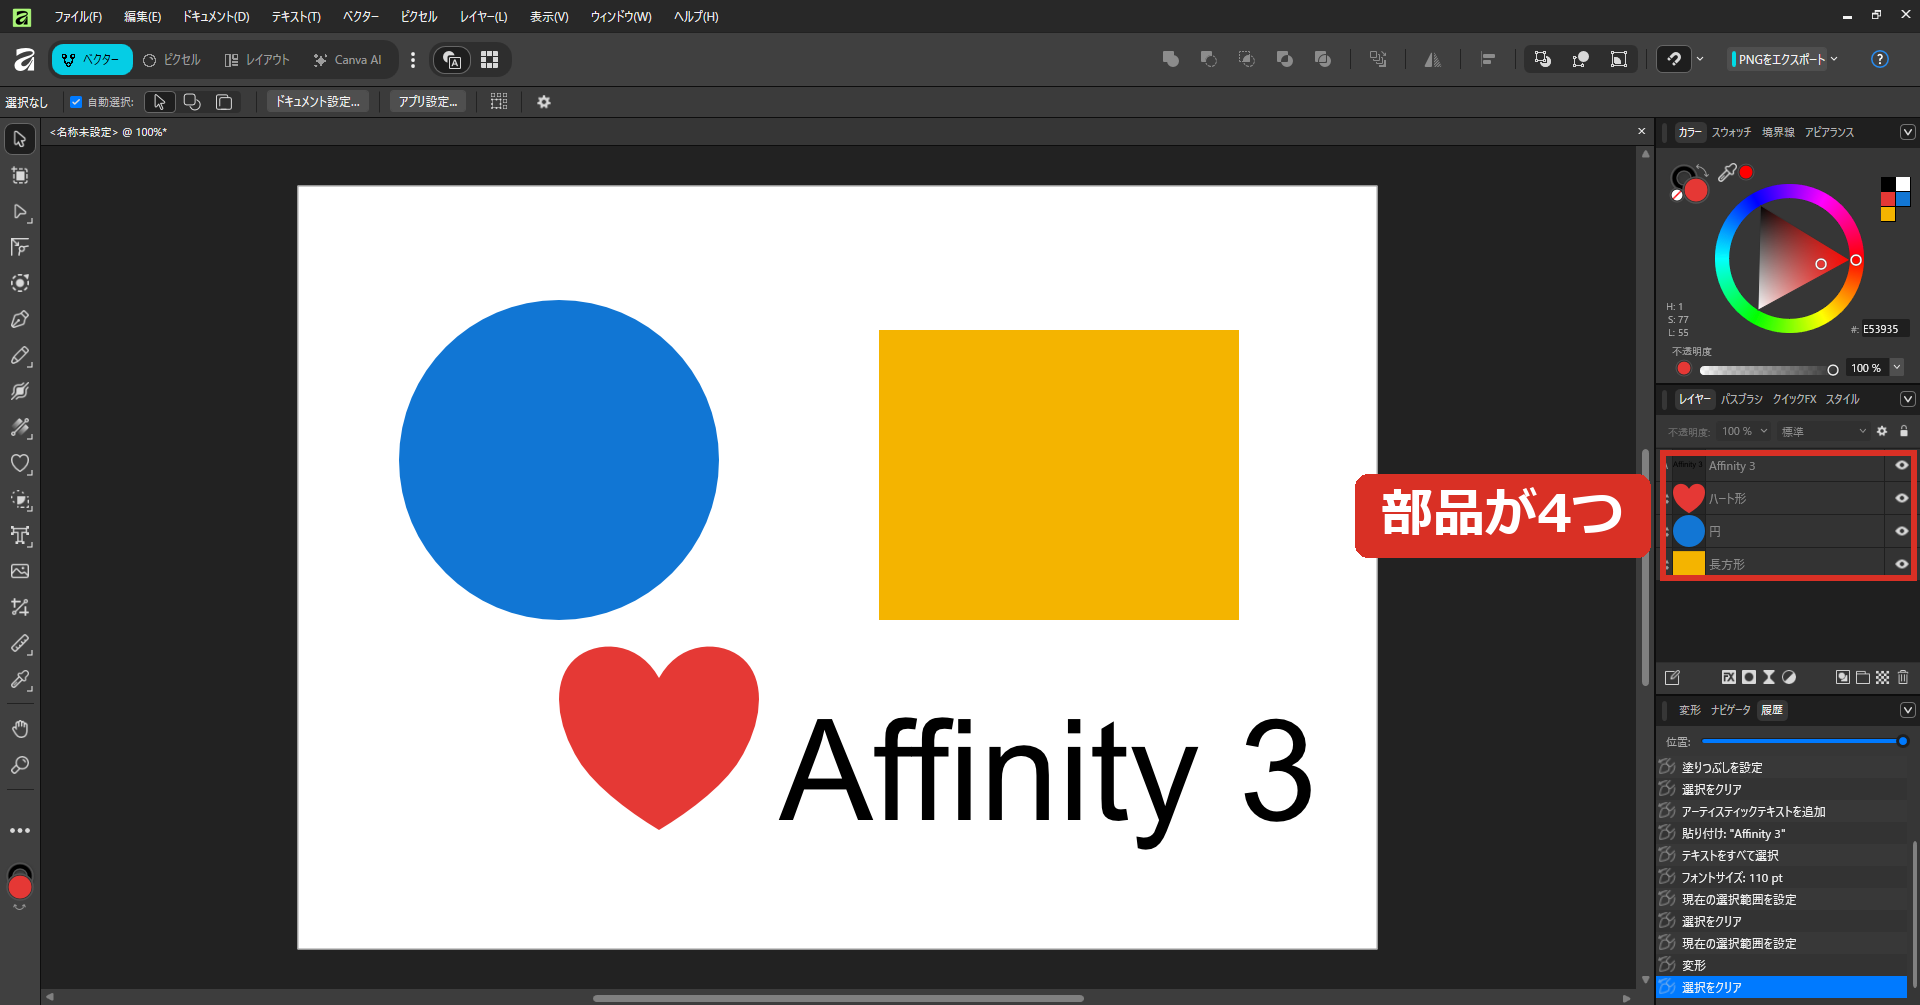The height and width of the screenshot is (1005, 1920).
Task: Click the アプリ設定... button
Action: [428, 102]
